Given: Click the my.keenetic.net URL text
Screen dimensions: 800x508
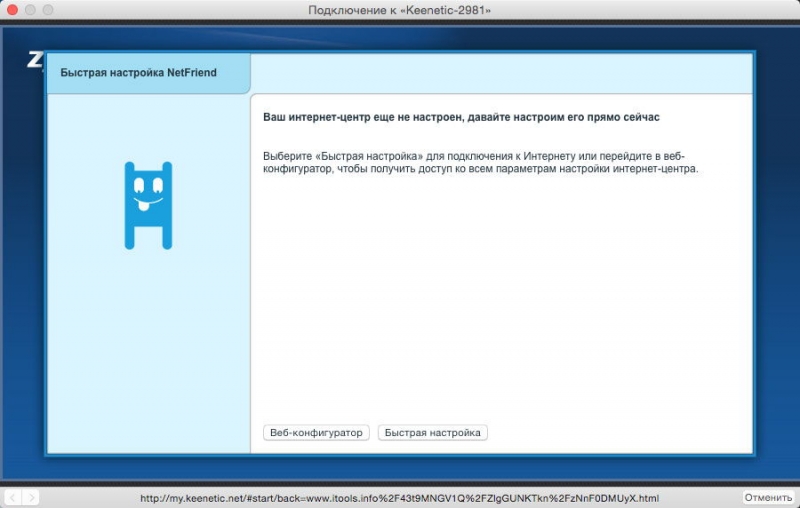Looking at the screenshot, I should (399, 498).
